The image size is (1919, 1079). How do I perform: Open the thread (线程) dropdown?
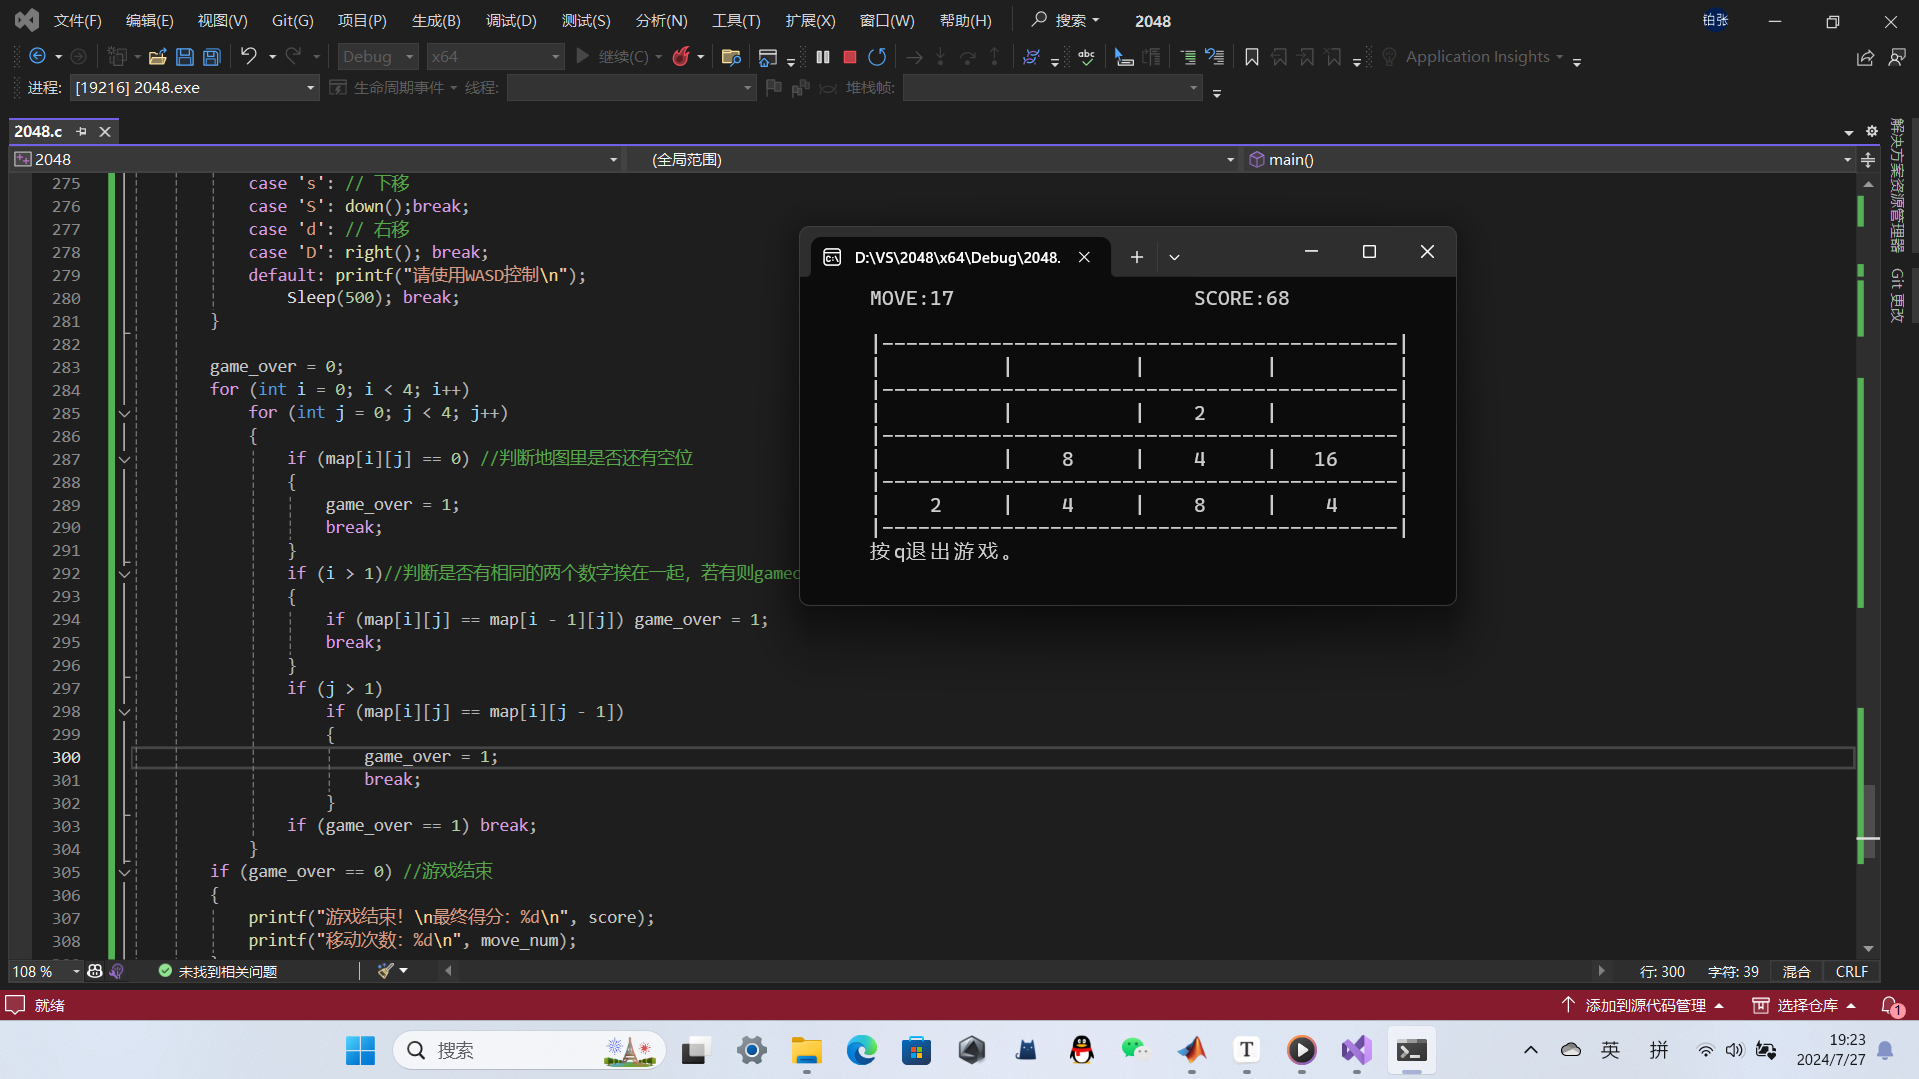point(631,88)
